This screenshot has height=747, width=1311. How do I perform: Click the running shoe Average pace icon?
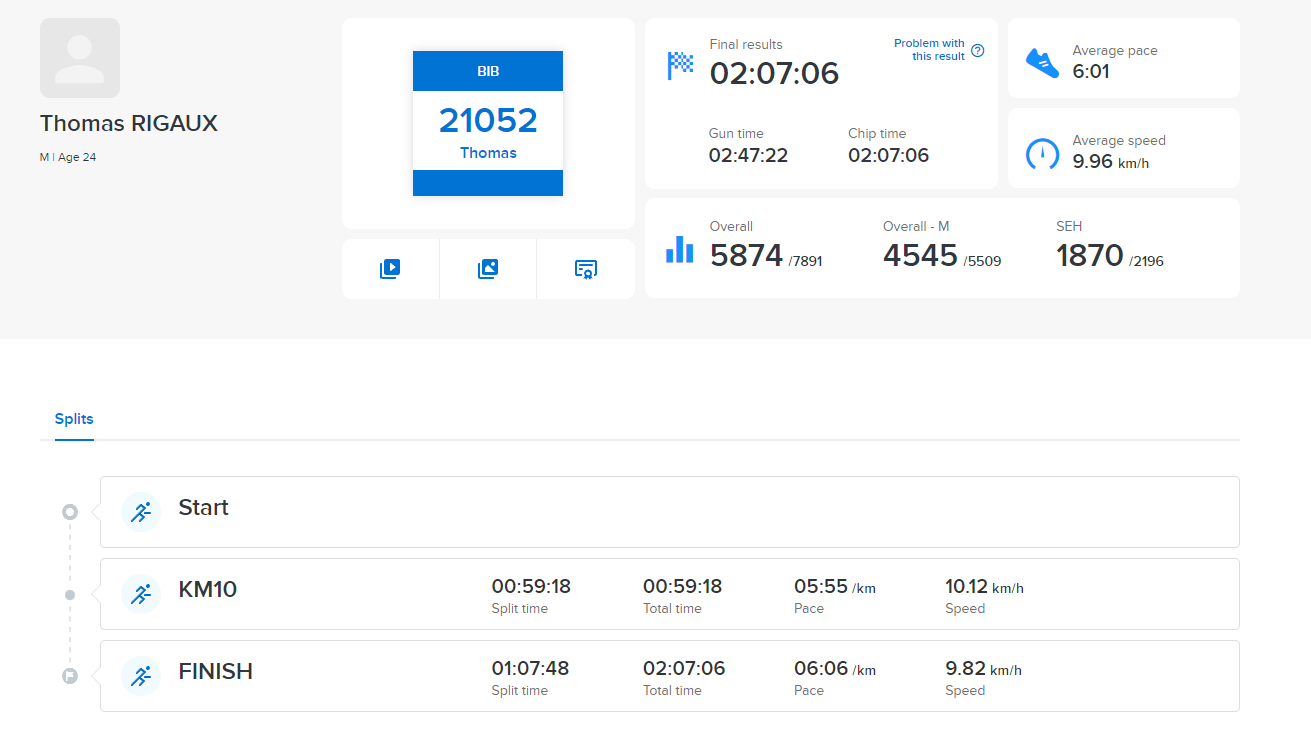pos(1042,62)
